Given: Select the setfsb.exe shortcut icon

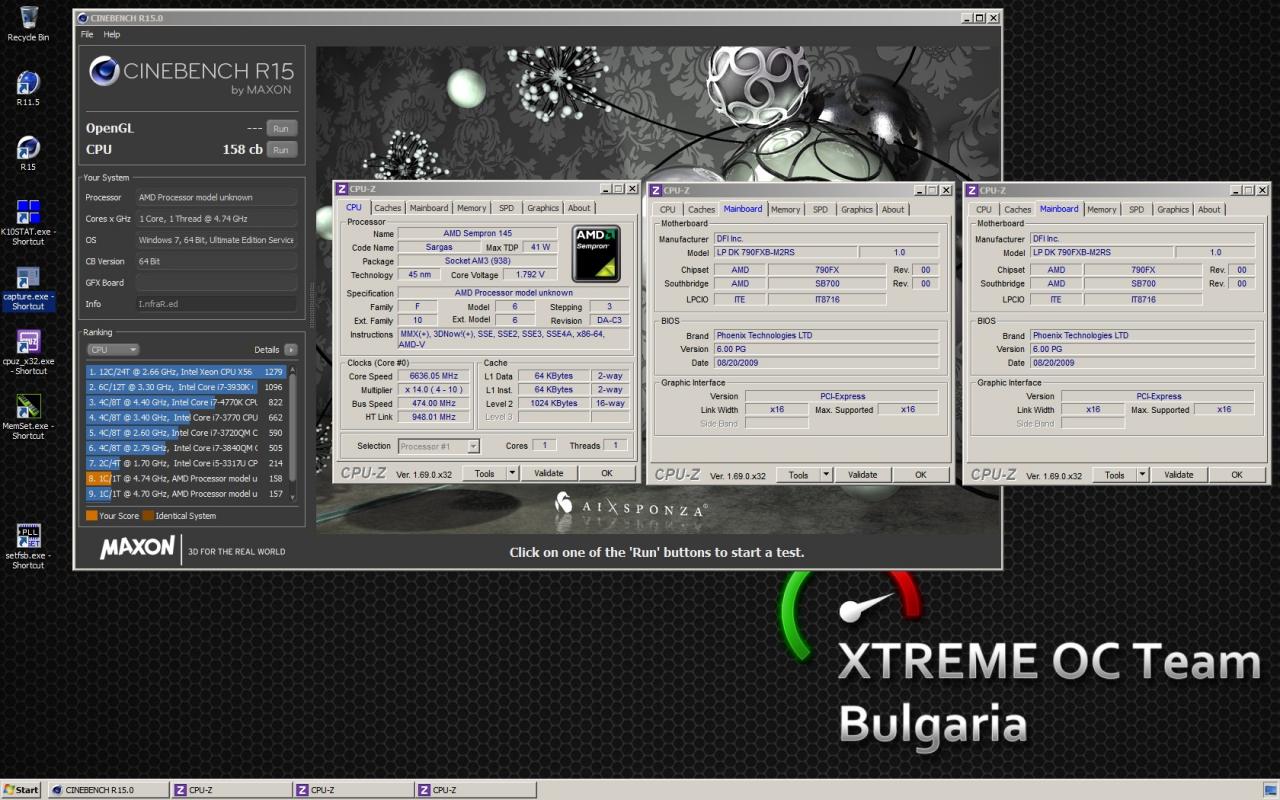Looking at the screenshot, I should 28,546.
